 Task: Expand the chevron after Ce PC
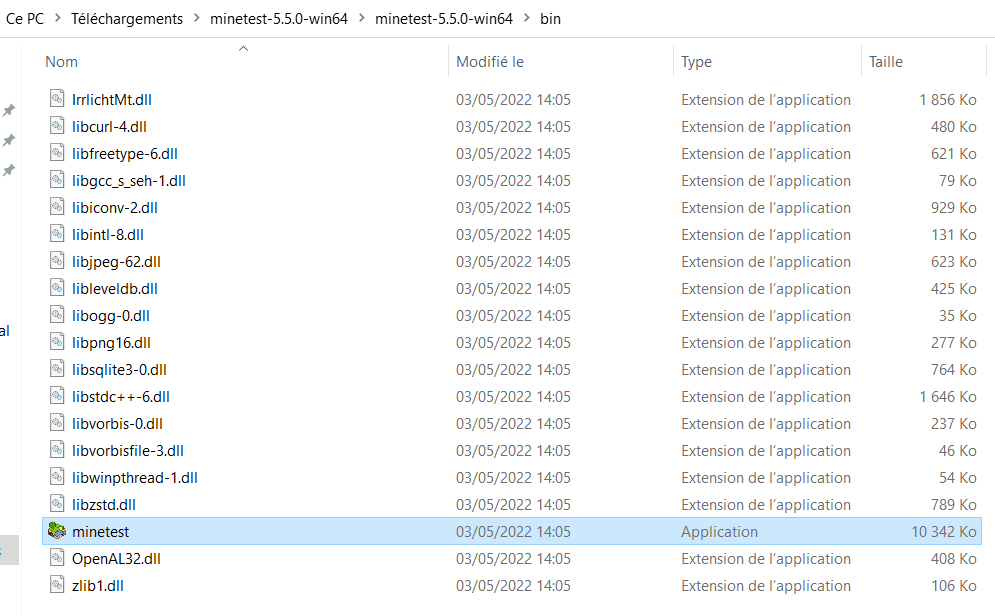[58, 18]
